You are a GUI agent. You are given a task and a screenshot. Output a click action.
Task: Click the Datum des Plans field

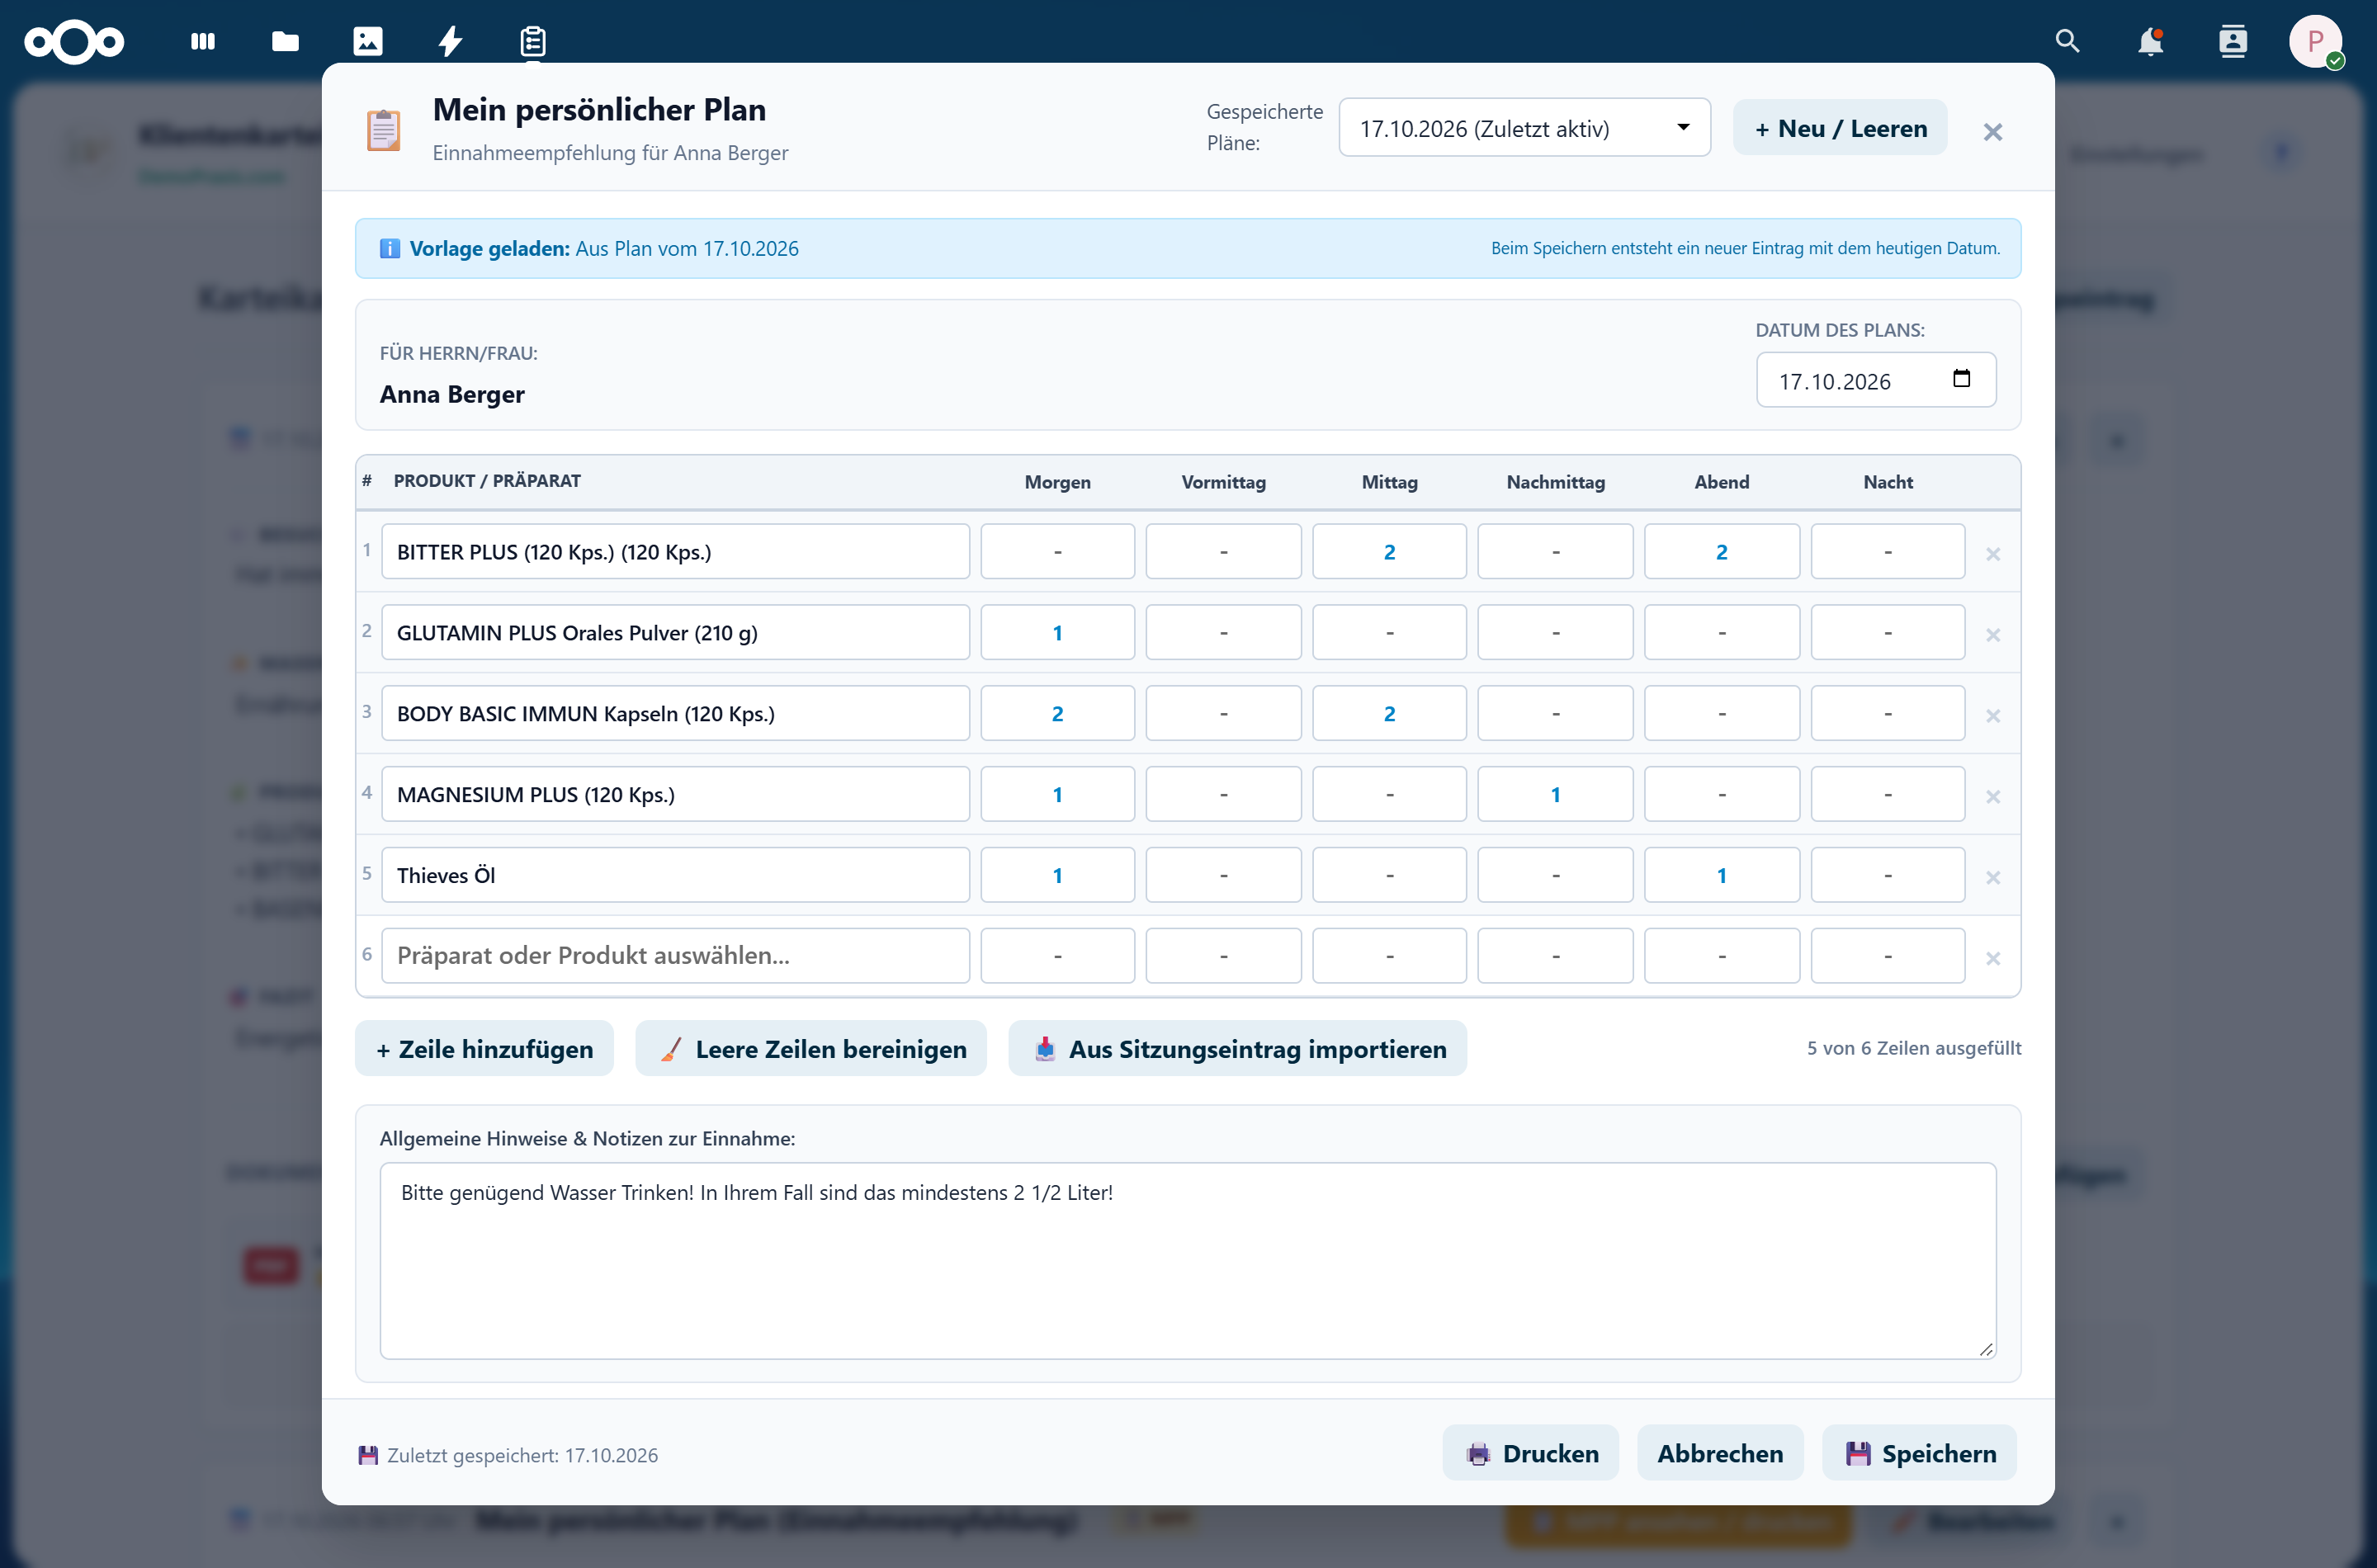pyautogui.click(x=1876, y=380)
